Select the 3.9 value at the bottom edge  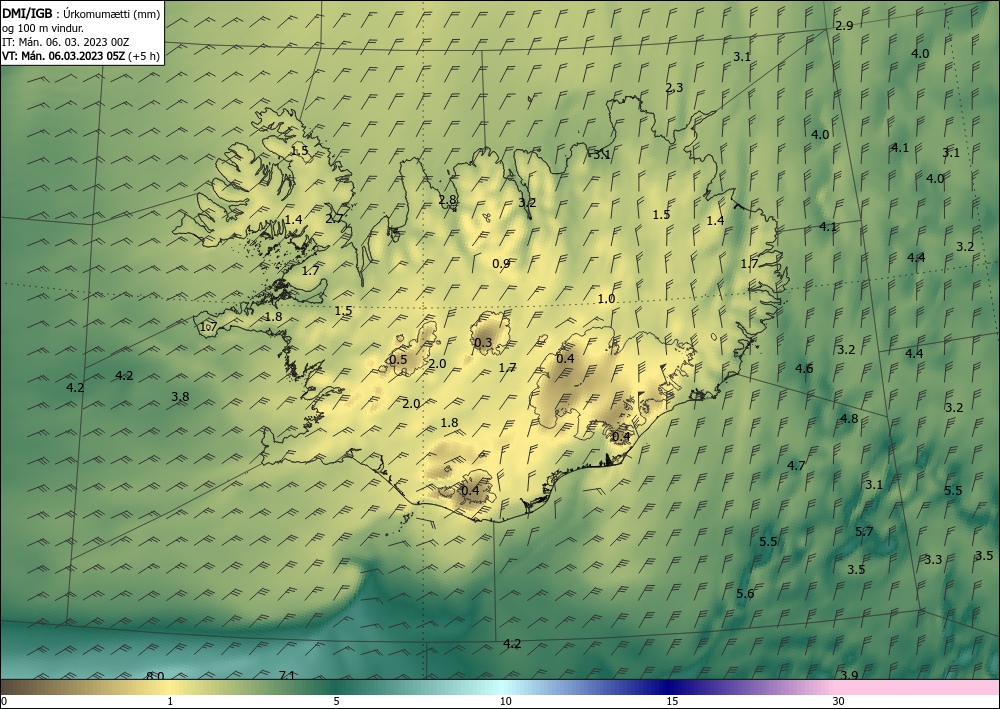click(849, 675)
